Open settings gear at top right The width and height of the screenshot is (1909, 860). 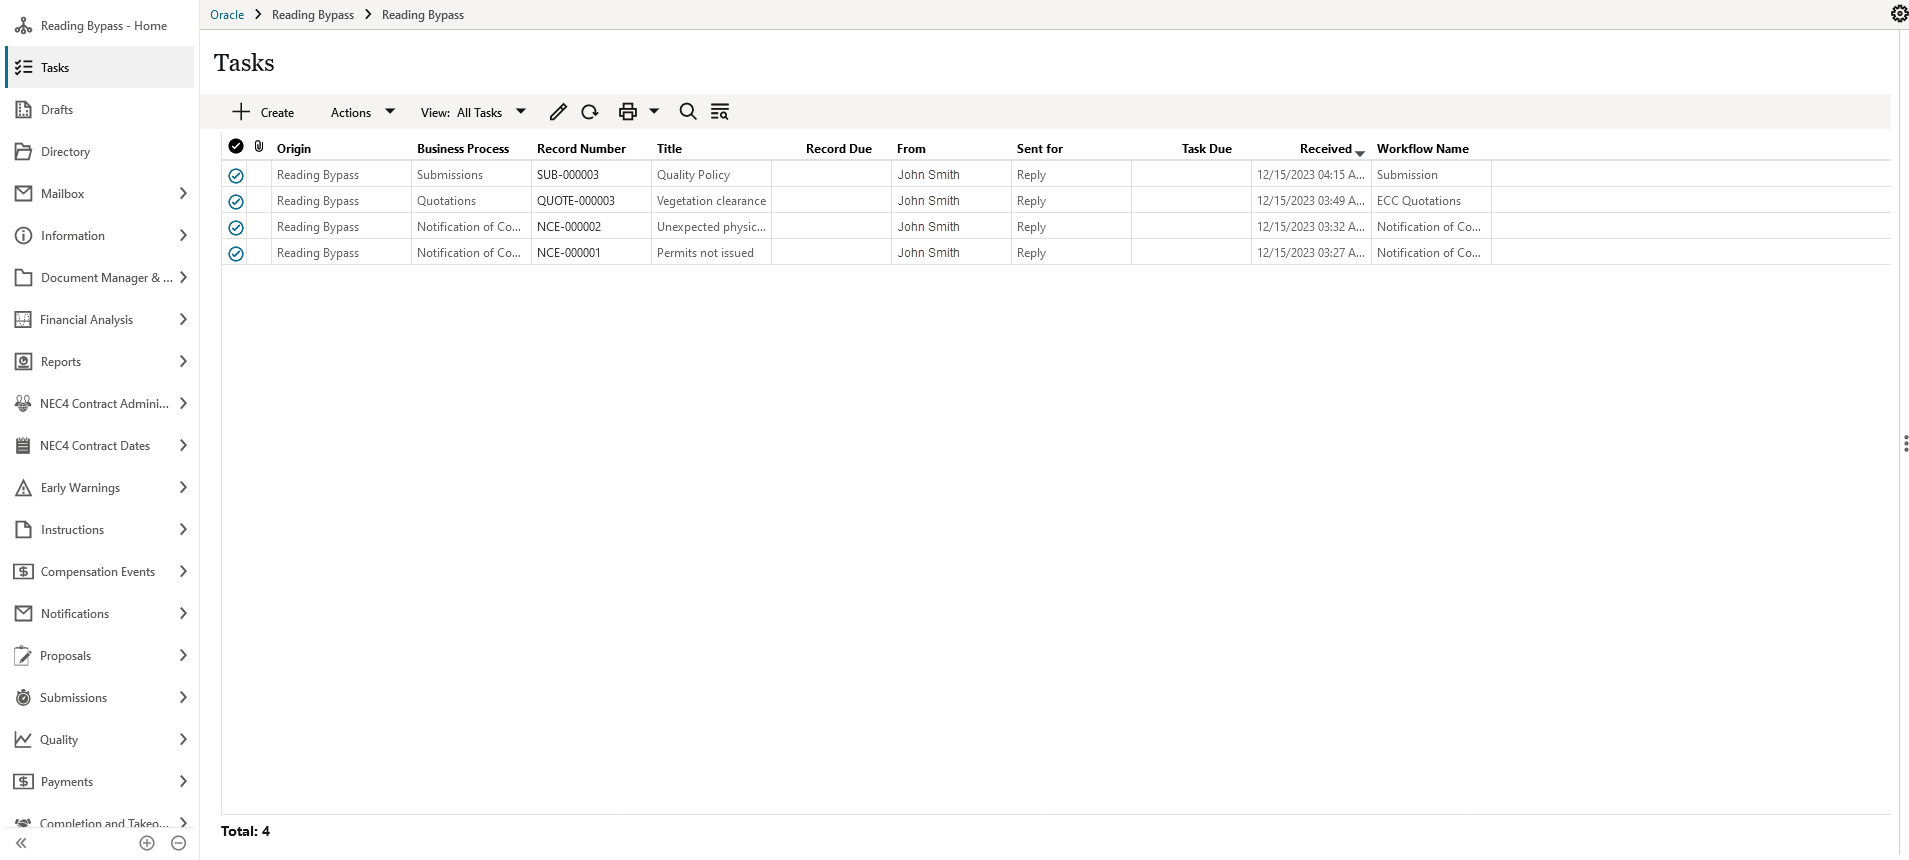point(1899,14)
